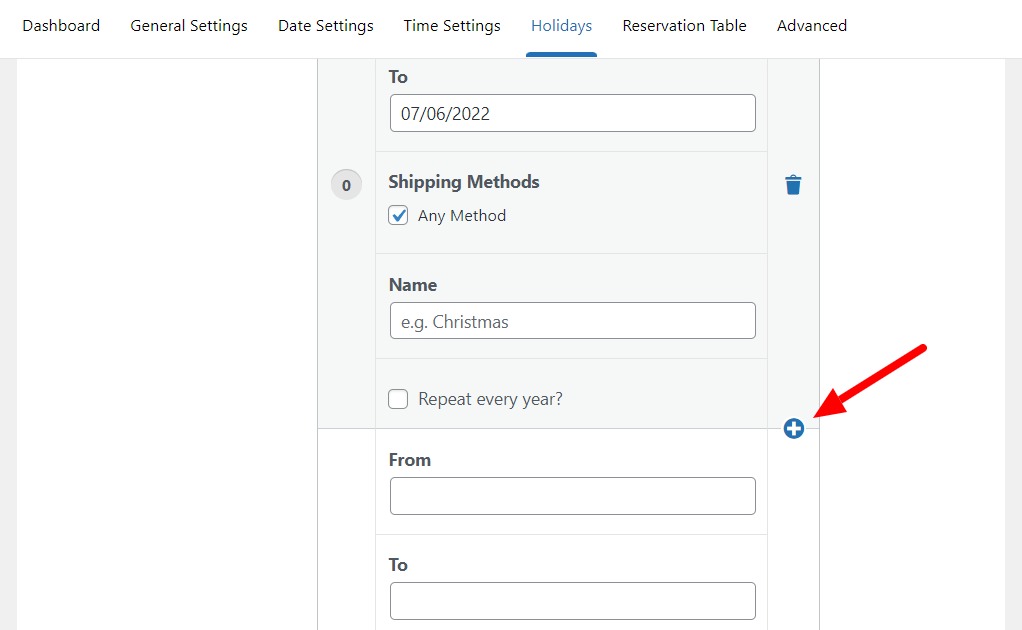Viewport: 1022px width, 630px height.
Task: View the Reservation Table tab
Action: pos(684,26)
